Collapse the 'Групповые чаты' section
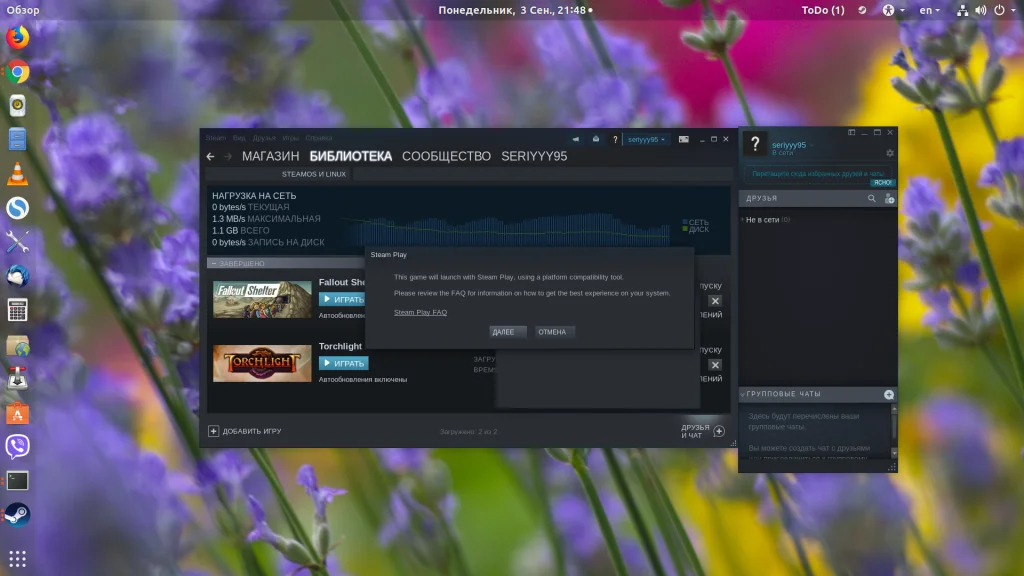1024x576 pixels. pyautogui.click(x=743, y=395)
